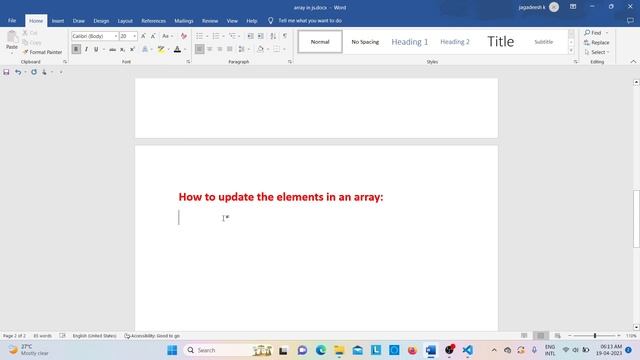
Task: Open the Paragraph dialog launcher
Action: coord(290,62)
